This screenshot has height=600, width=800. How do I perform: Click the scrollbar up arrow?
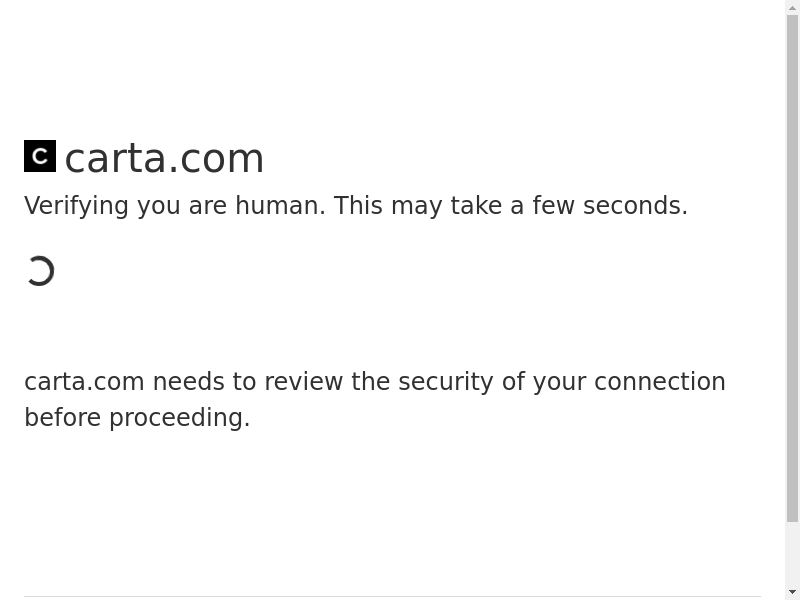[x=792, y=8]
